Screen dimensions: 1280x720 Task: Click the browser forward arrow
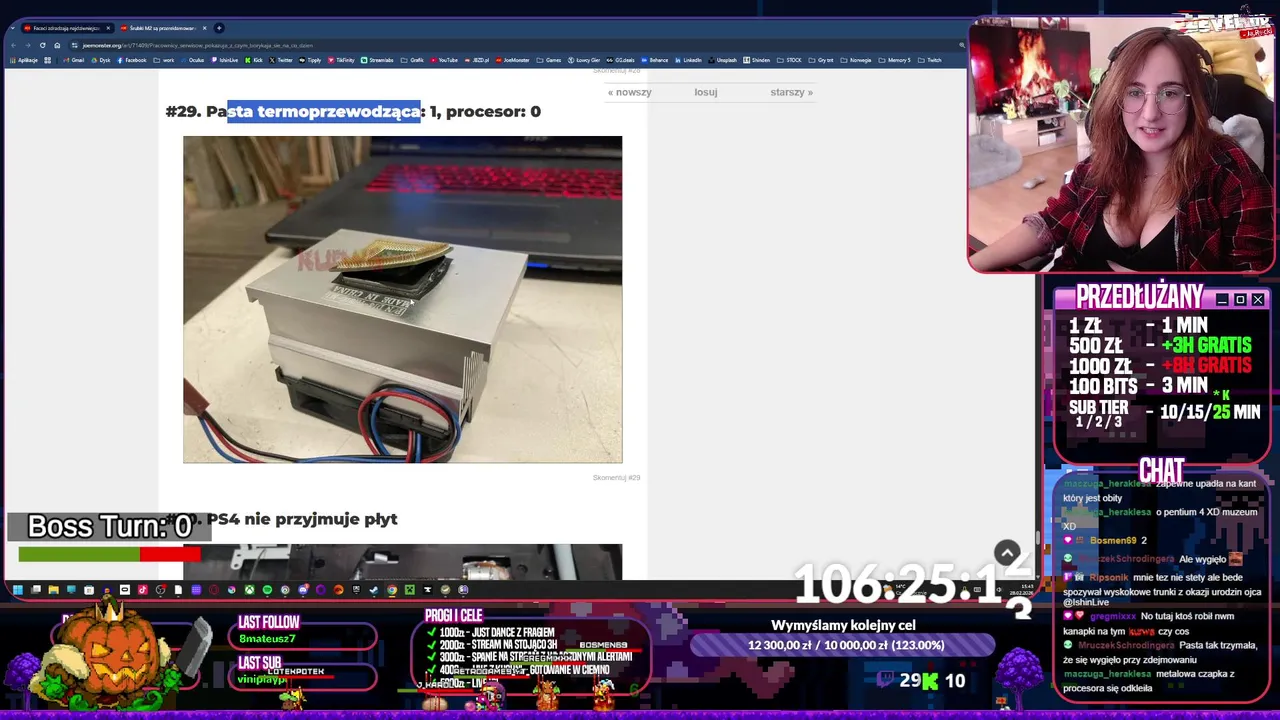click(27, 45)
